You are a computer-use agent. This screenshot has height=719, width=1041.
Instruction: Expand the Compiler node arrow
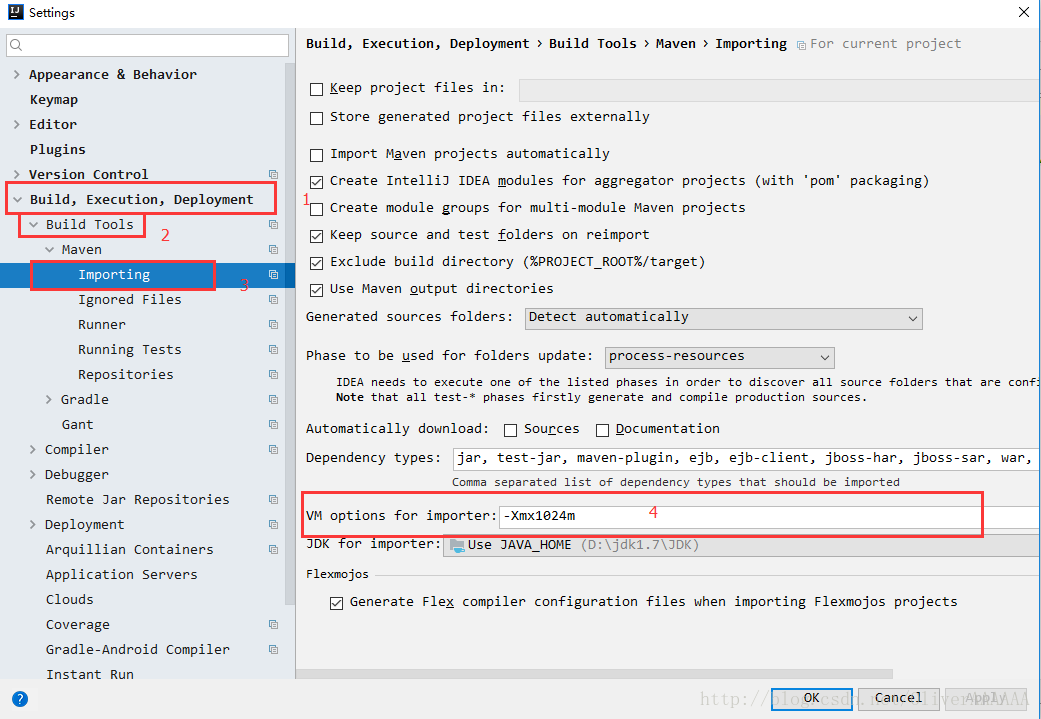[x=33, y=449]
